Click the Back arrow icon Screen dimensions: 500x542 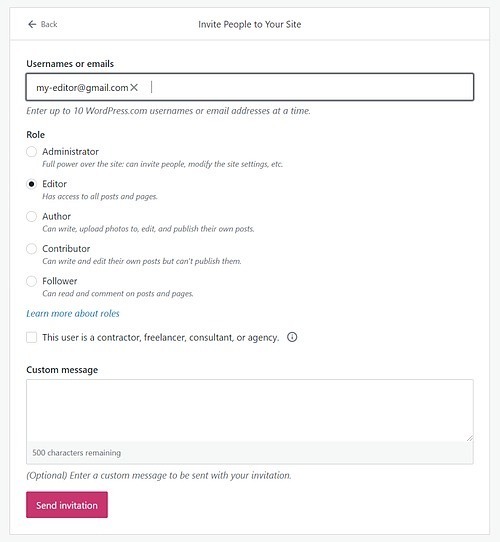(x=32, y=24)
